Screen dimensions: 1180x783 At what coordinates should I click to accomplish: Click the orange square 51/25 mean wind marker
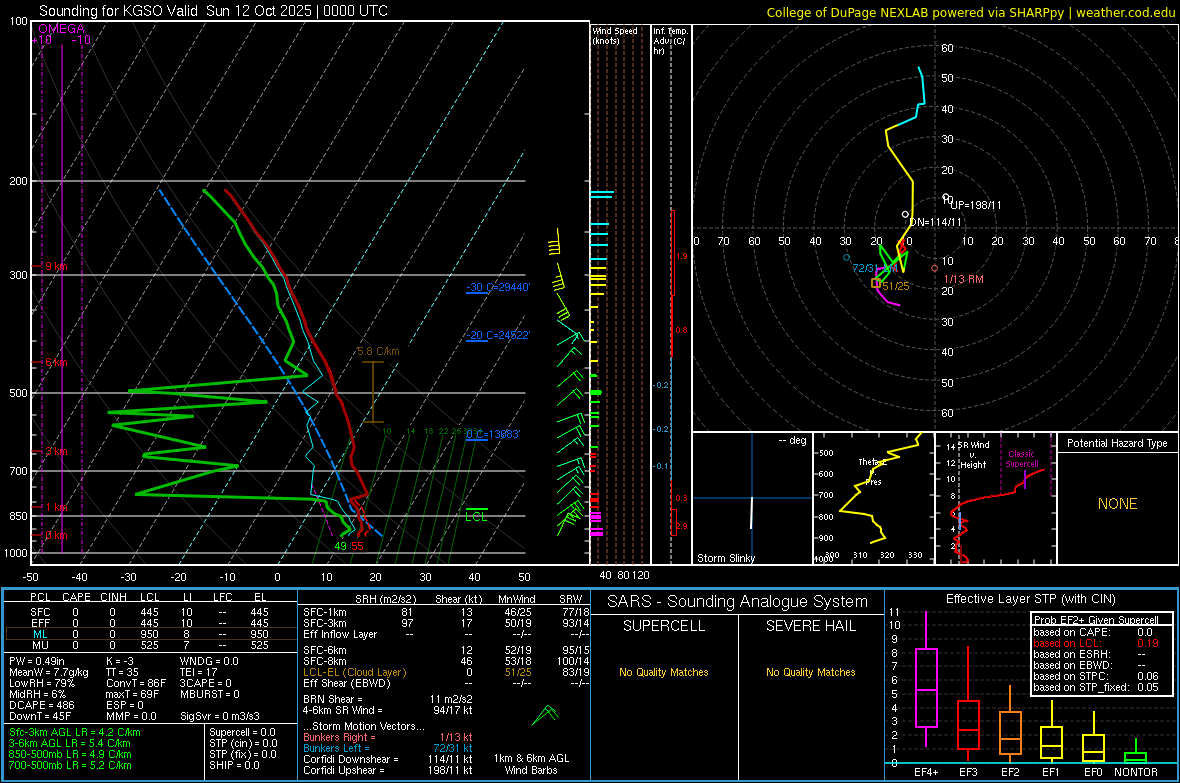pos(875,283)
